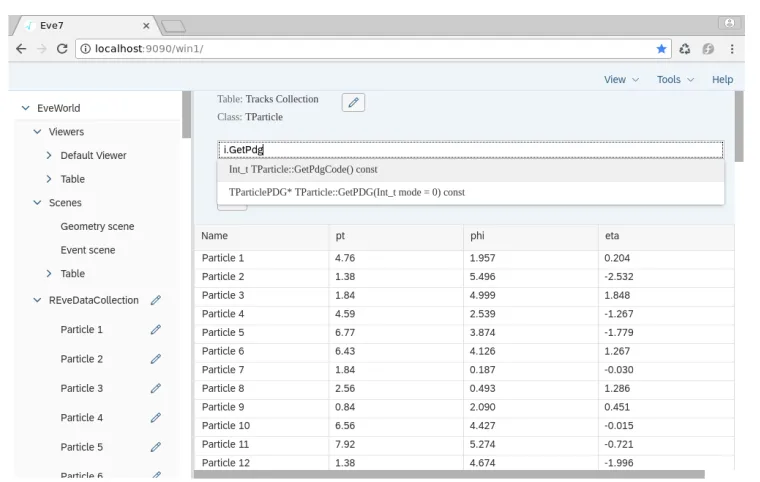This screenshot has width=760, height=482.
Task: Open a new browser tab
Action: point(174,26)
